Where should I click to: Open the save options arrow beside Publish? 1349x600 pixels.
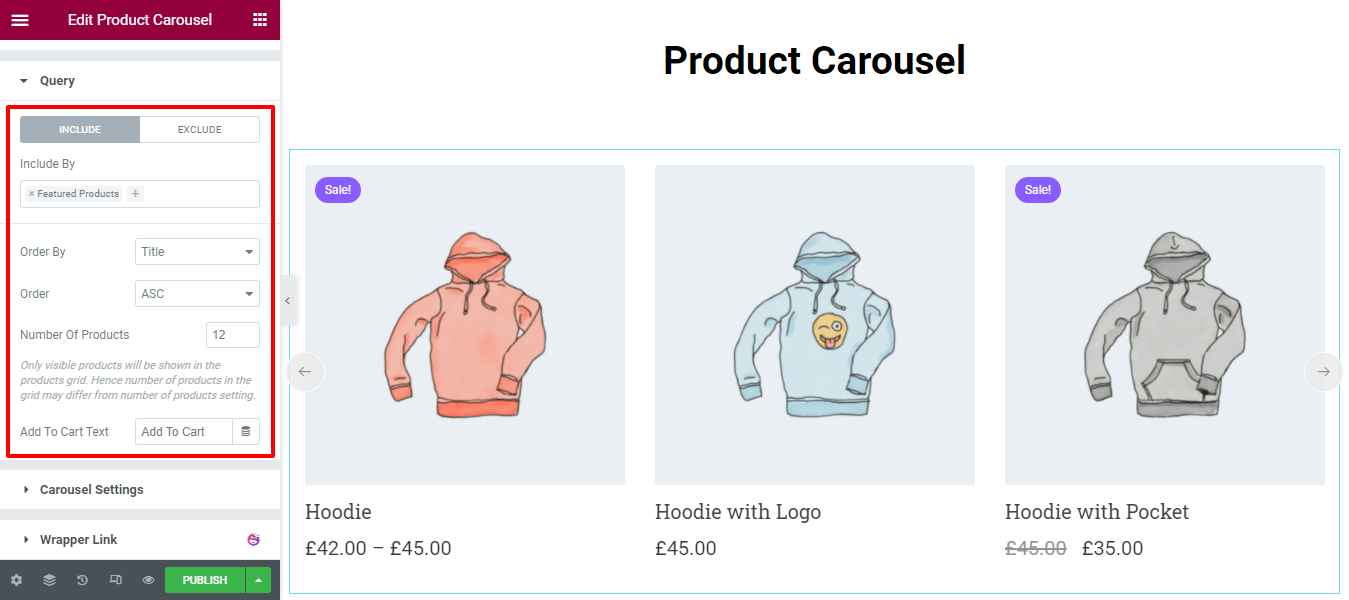tap(259, 580)
